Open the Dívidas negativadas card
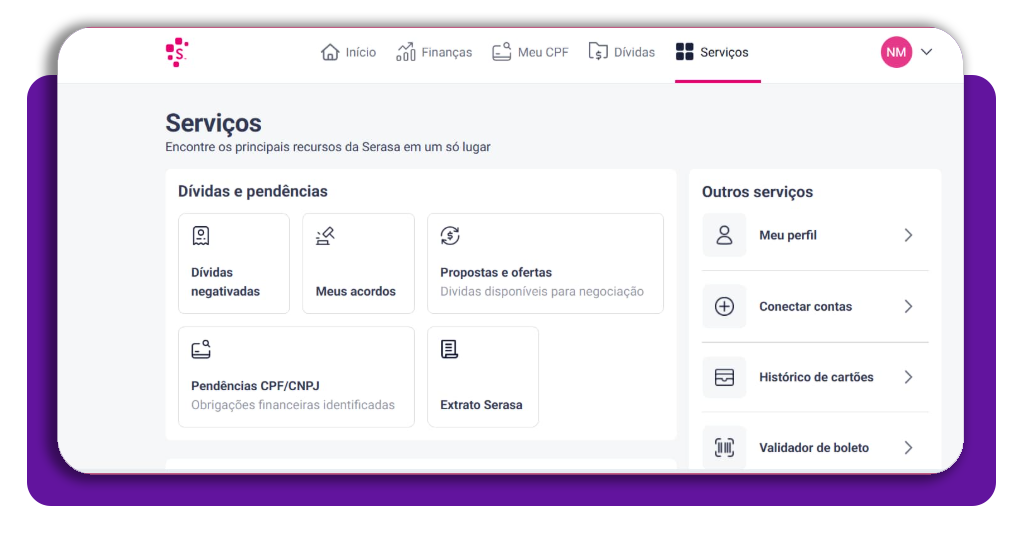Viewport: 1024px width, 536px height. (234, 264)
